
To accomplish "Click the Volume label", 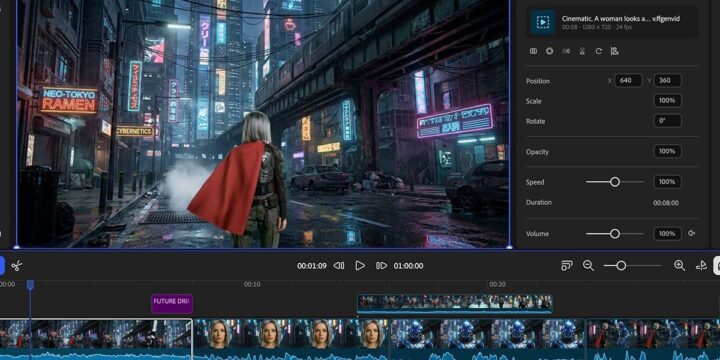I will [537, 234].
